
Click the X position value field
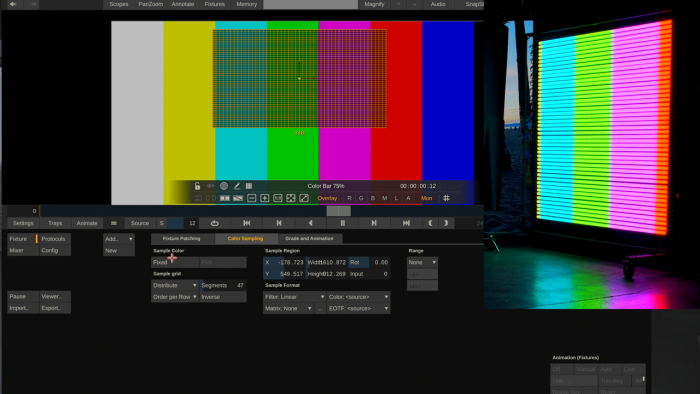click(x=284, y=262)
